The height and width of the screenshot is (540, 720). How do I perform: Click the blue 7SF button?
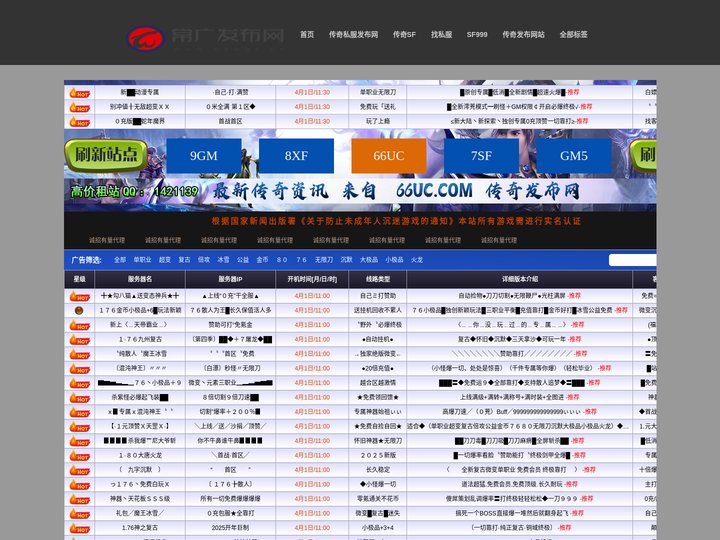pos(481,156)
